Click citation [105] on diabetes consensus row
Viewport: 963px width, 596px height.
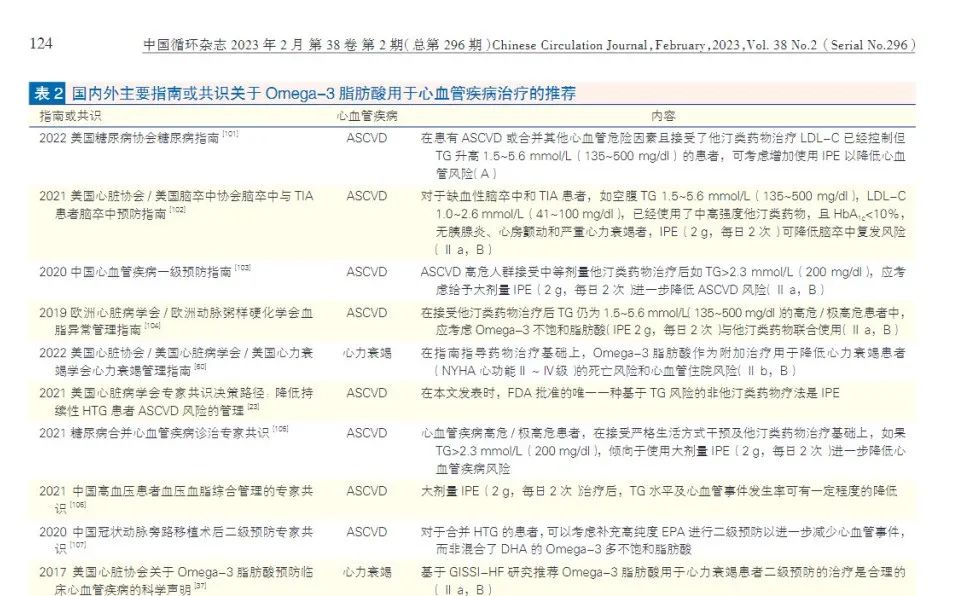(x=280, y=429)
